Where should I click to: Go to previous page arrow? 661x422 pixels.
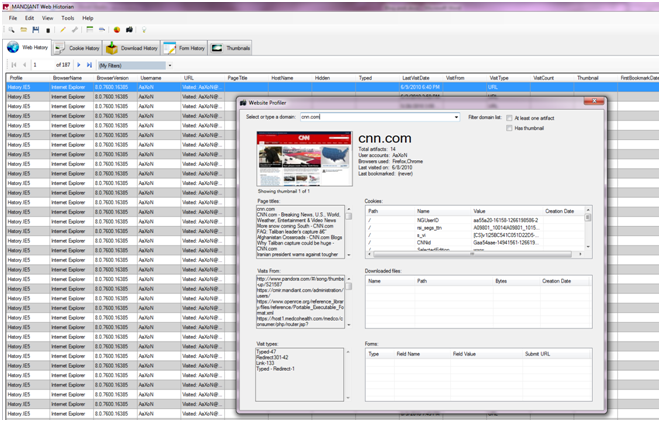pos(24,65)
